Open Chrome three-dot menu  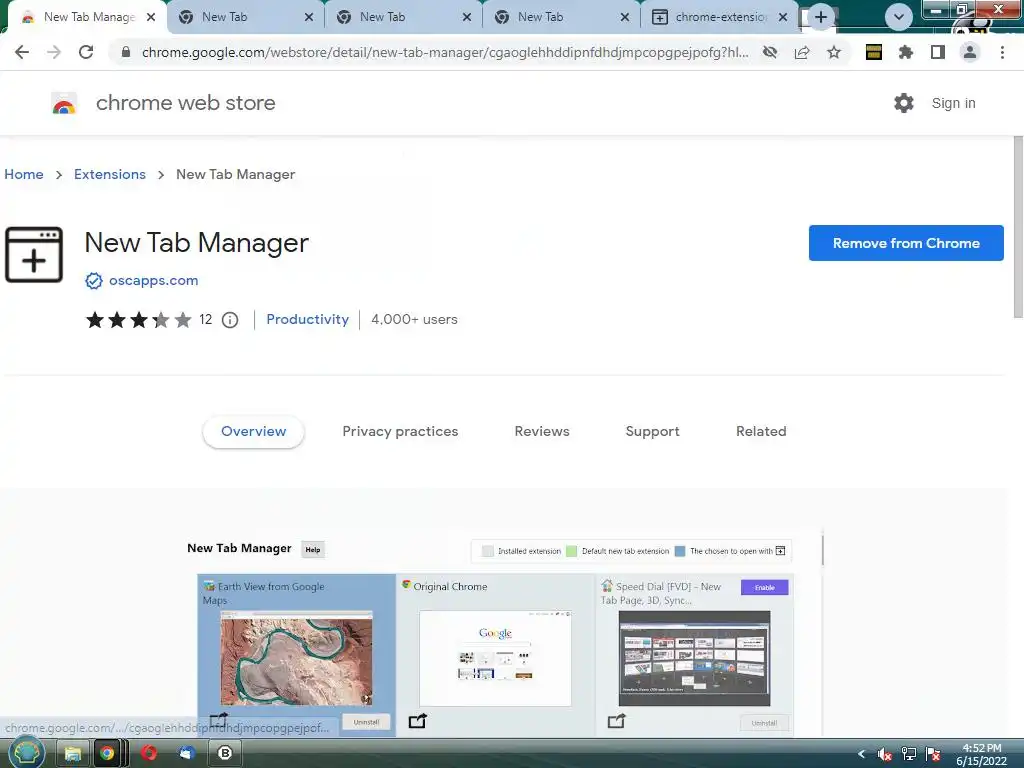tap(1002, 52)
